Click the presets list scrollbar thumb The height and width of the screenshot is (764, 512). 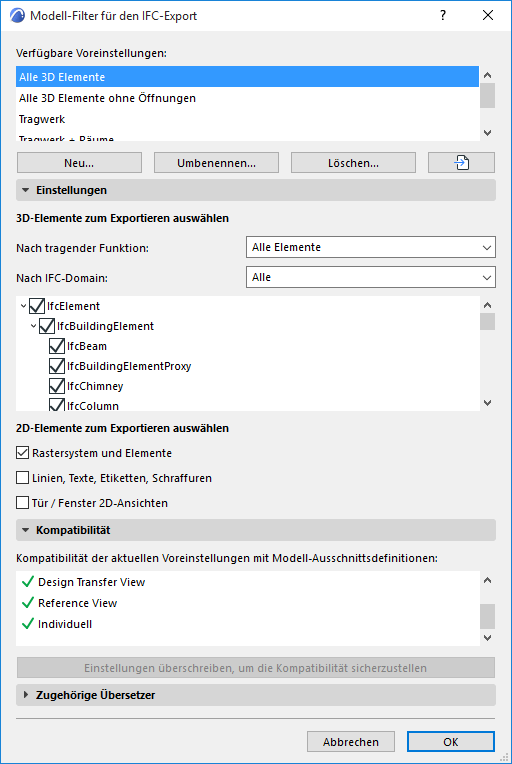tap(488, 95)
